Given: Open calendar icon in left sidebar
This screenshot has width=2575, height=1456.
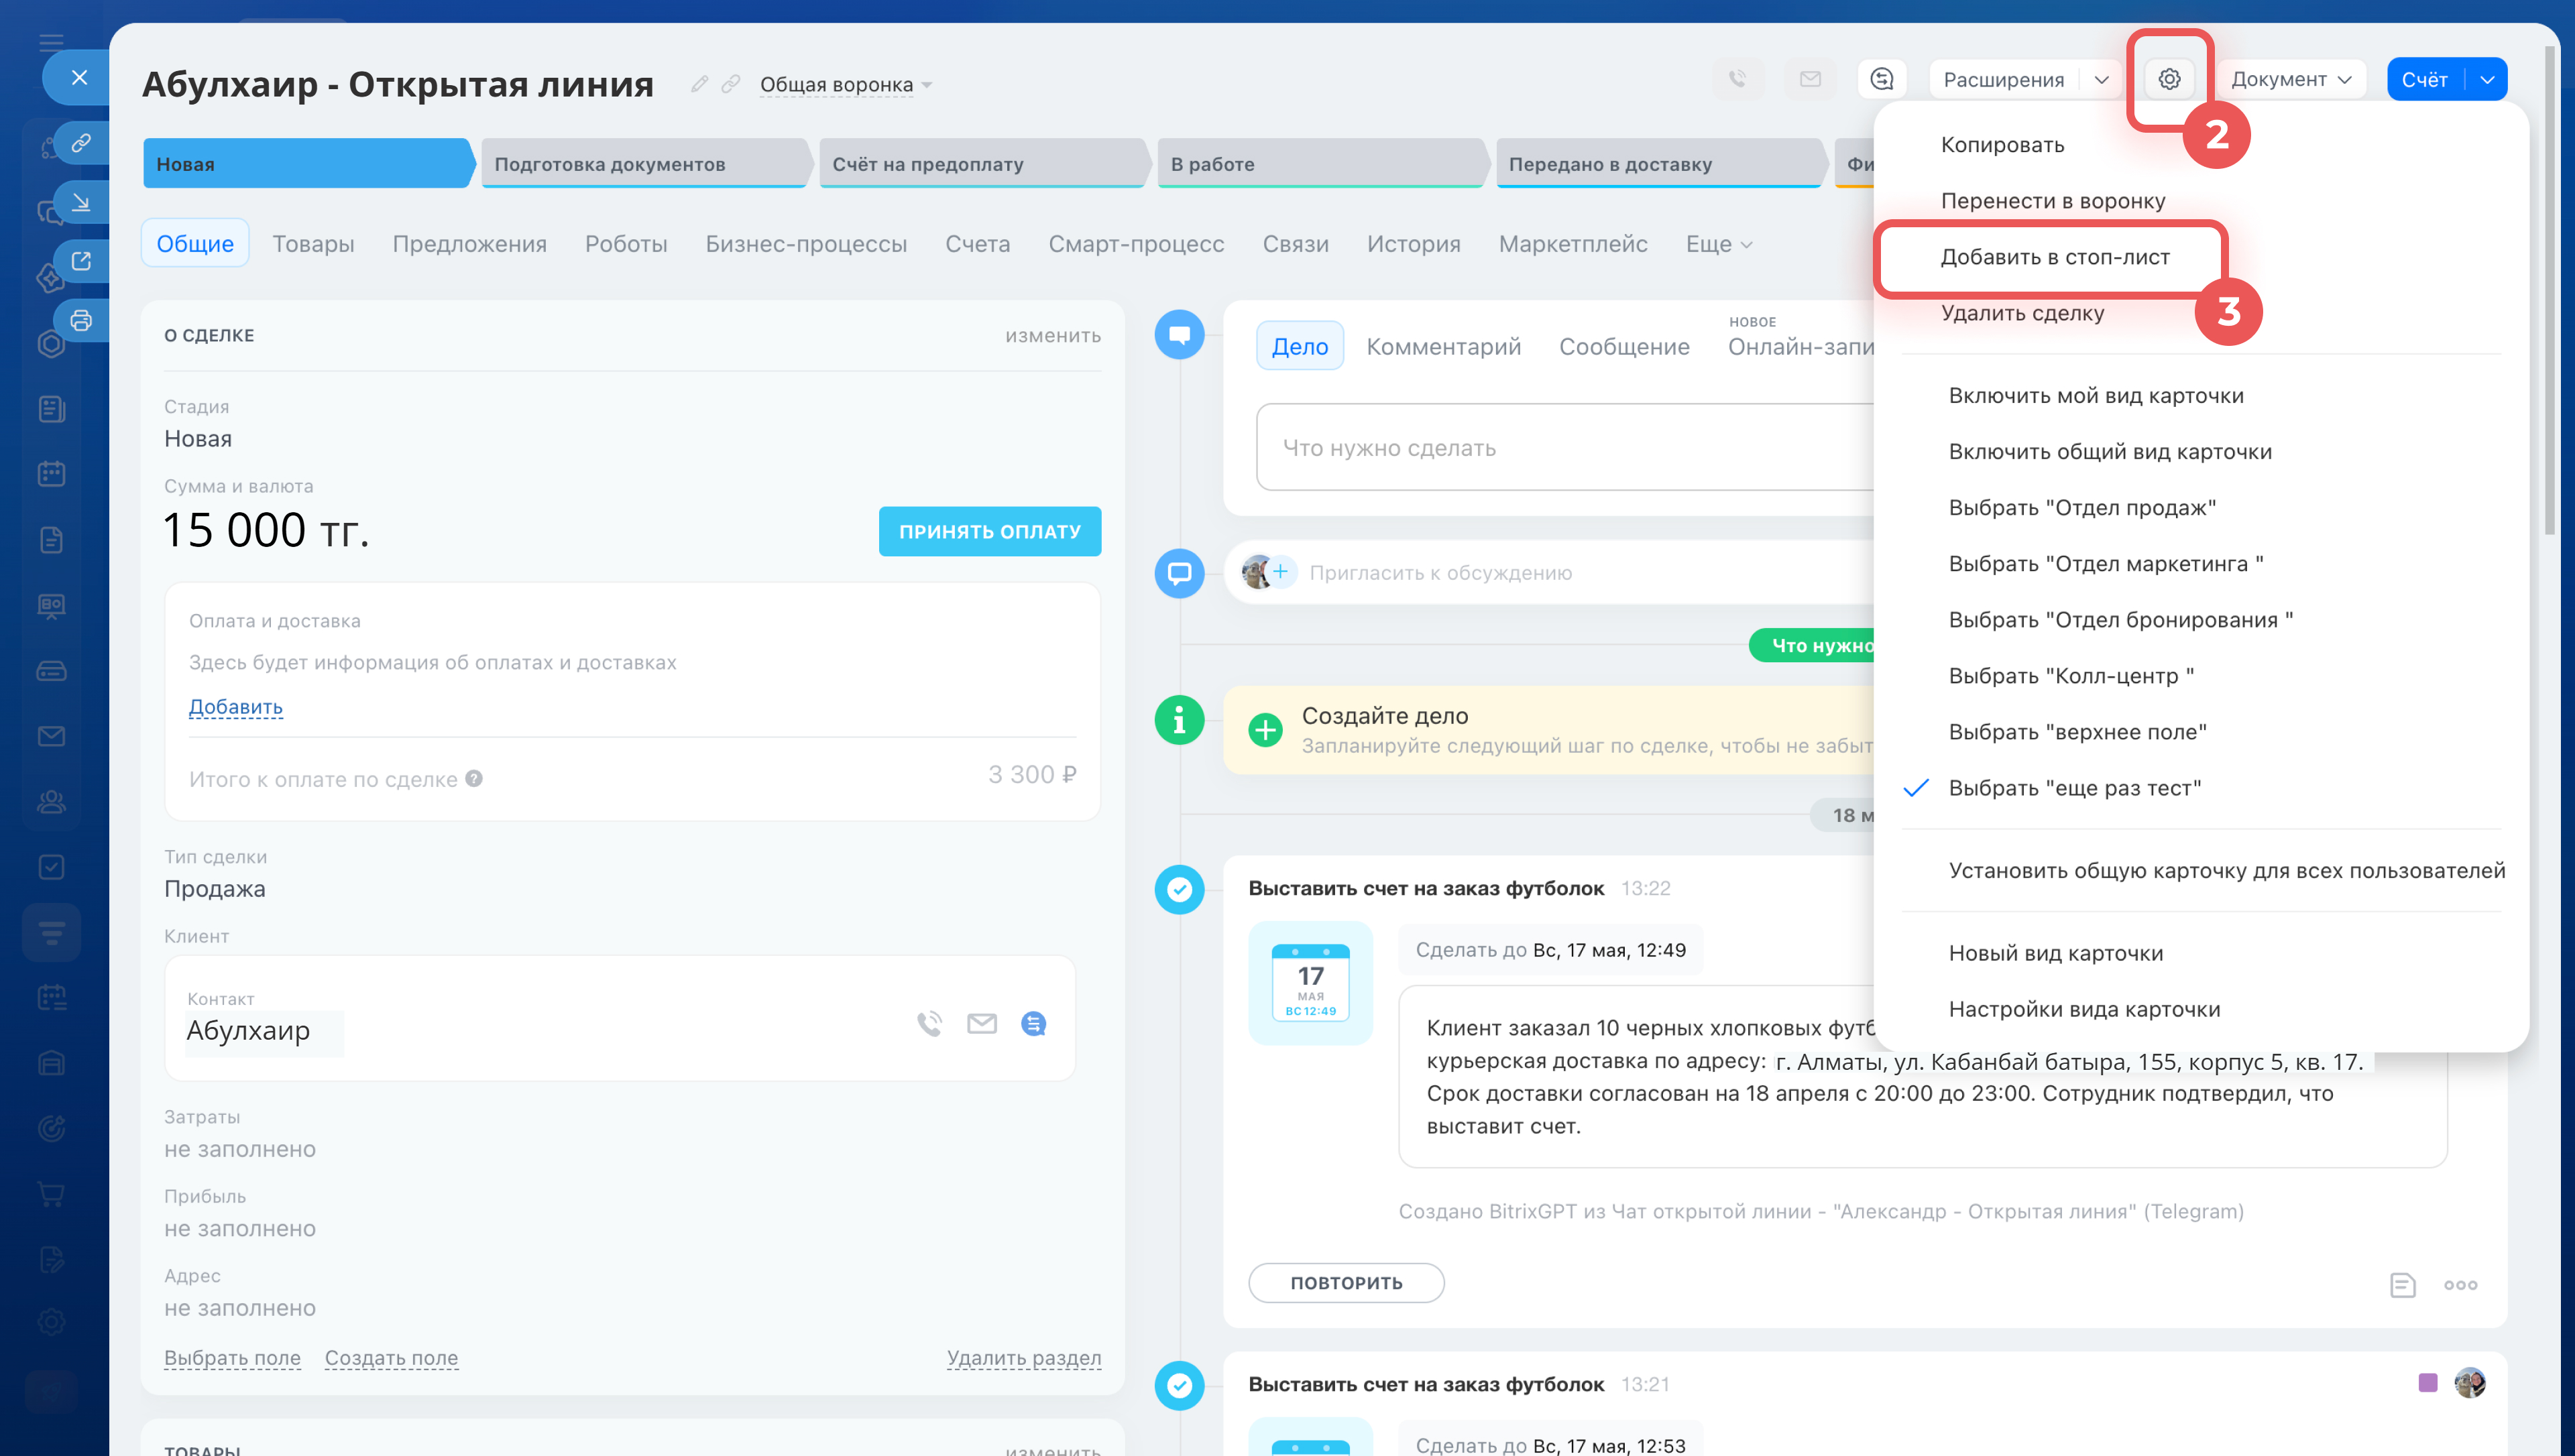Looking at the screenshot, I should pos(51,473).
